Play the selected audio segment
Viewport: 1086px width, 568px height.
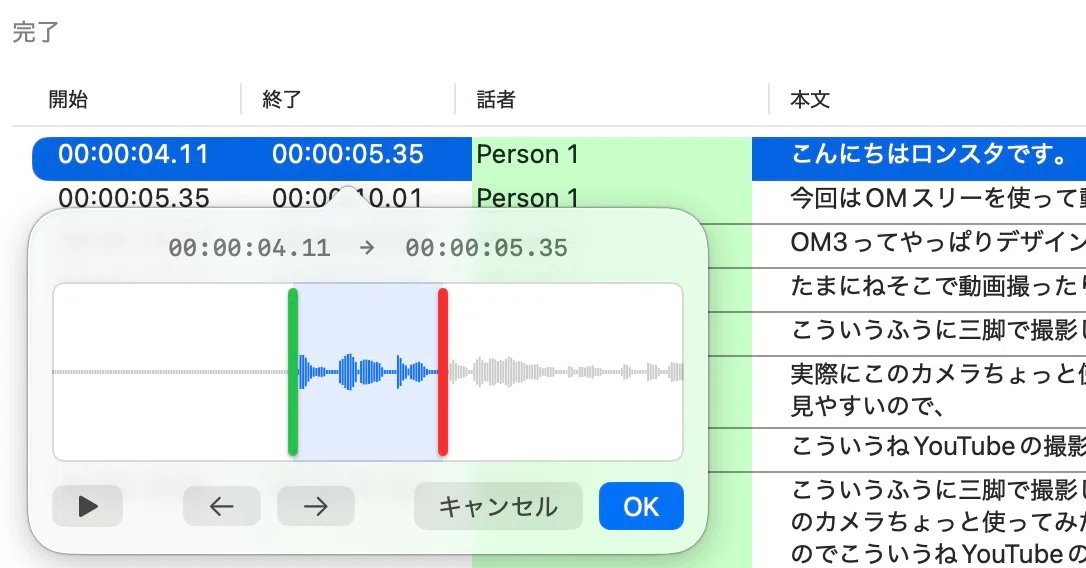click(x=87, y=506)
